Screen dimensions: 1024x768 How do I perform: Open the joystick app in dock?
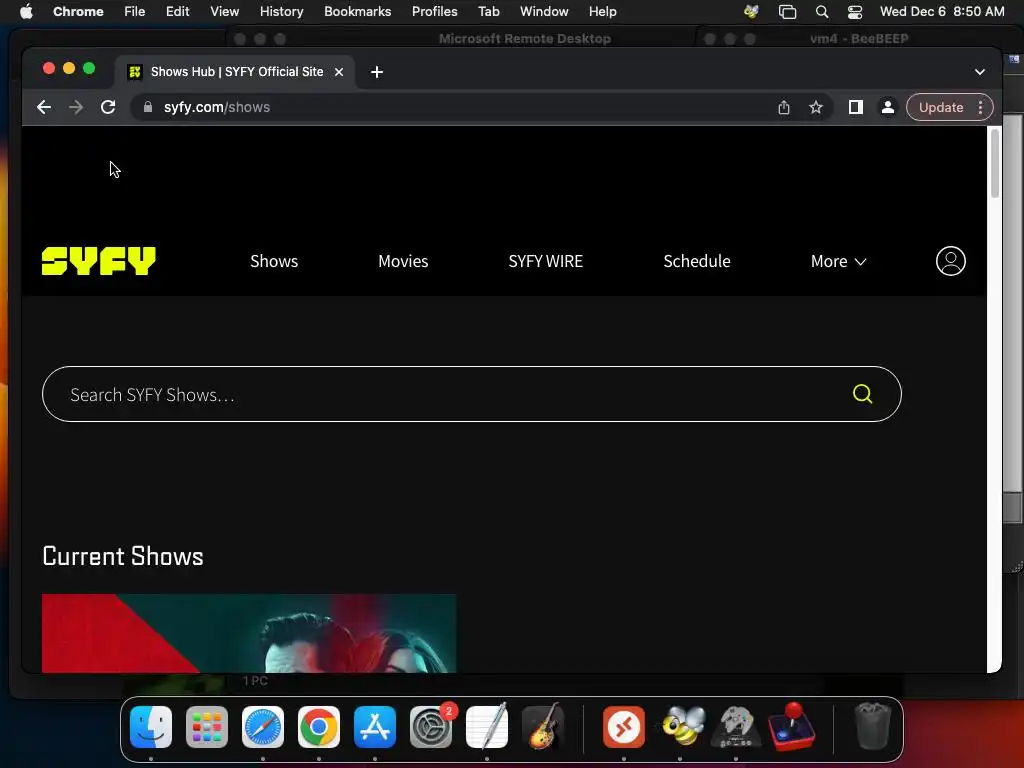point(792,727)
